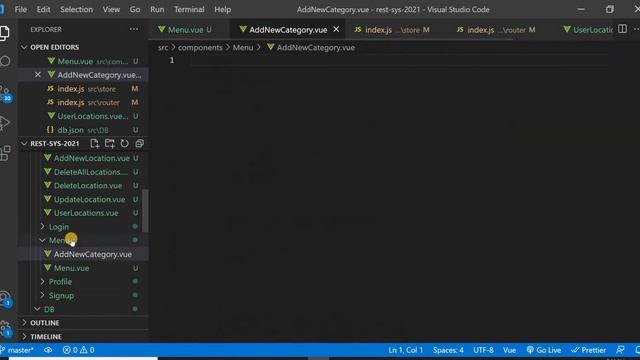This screenshot has width=640, height=360.
Task: Click the synchronize changes cloud icon
Action: tap(48, 350)
